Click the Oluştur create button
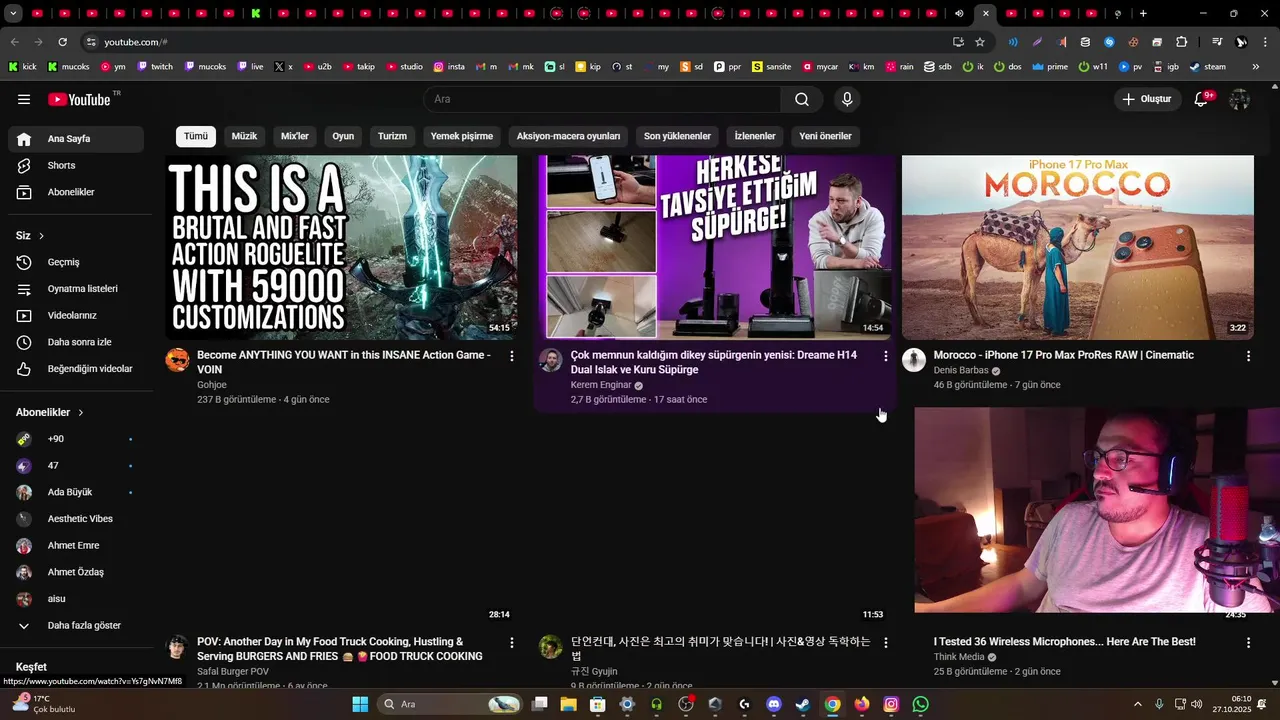Viewport: 1280px width, 720px height. pos(1145,99)
